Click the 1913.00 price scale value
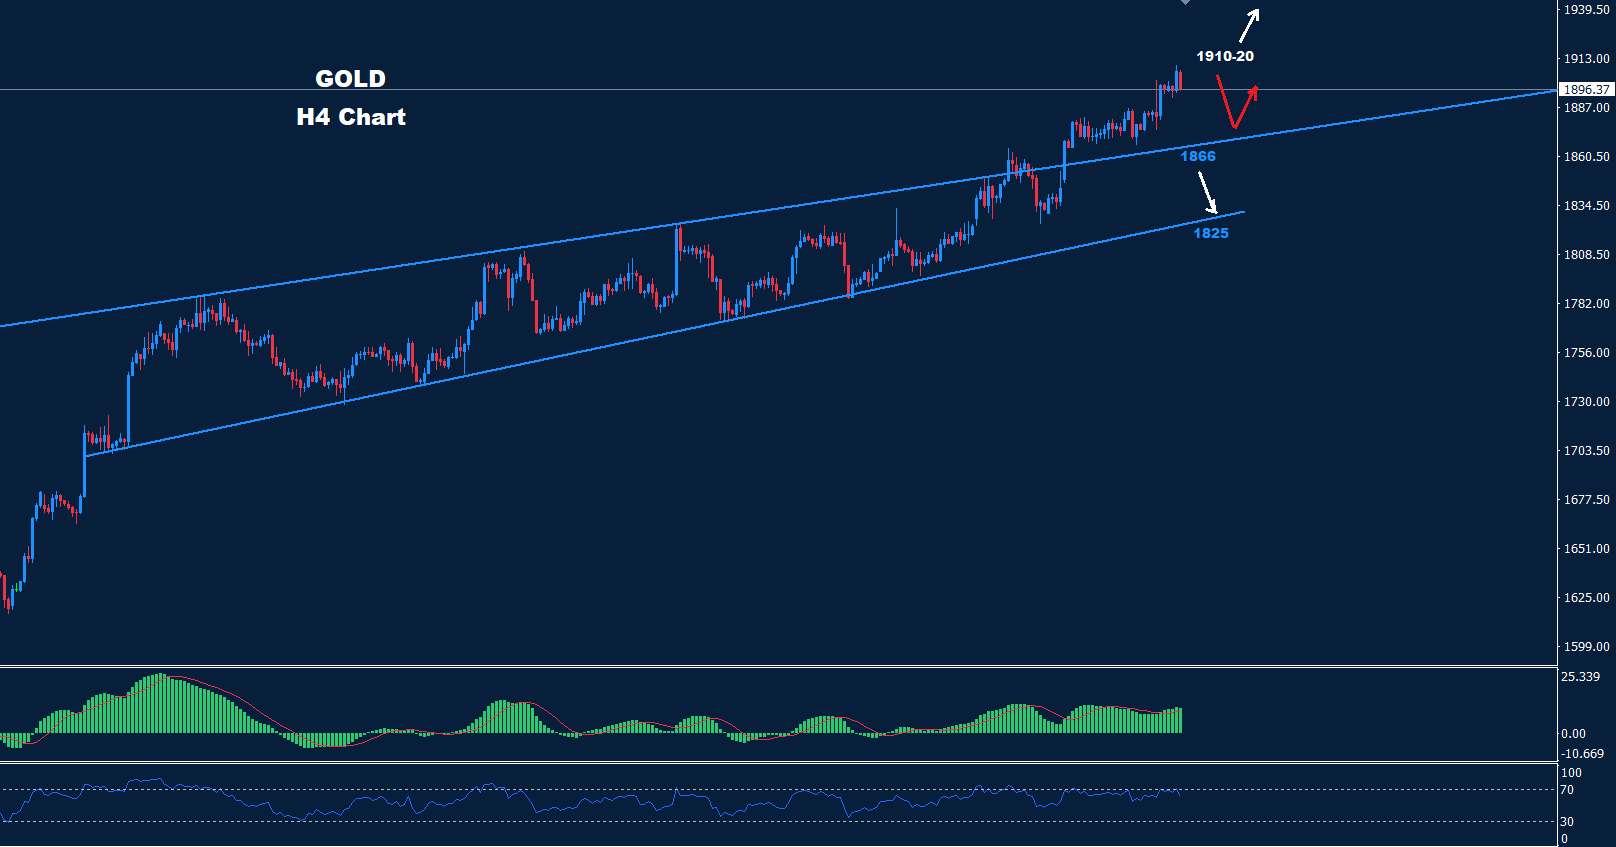Image resolution: width=1616 pixels, height=847 pixels. point(1586,59)
